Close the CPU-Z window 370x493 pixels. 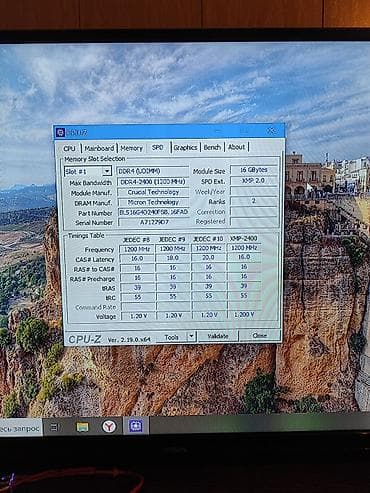click(x=272, y=131)
